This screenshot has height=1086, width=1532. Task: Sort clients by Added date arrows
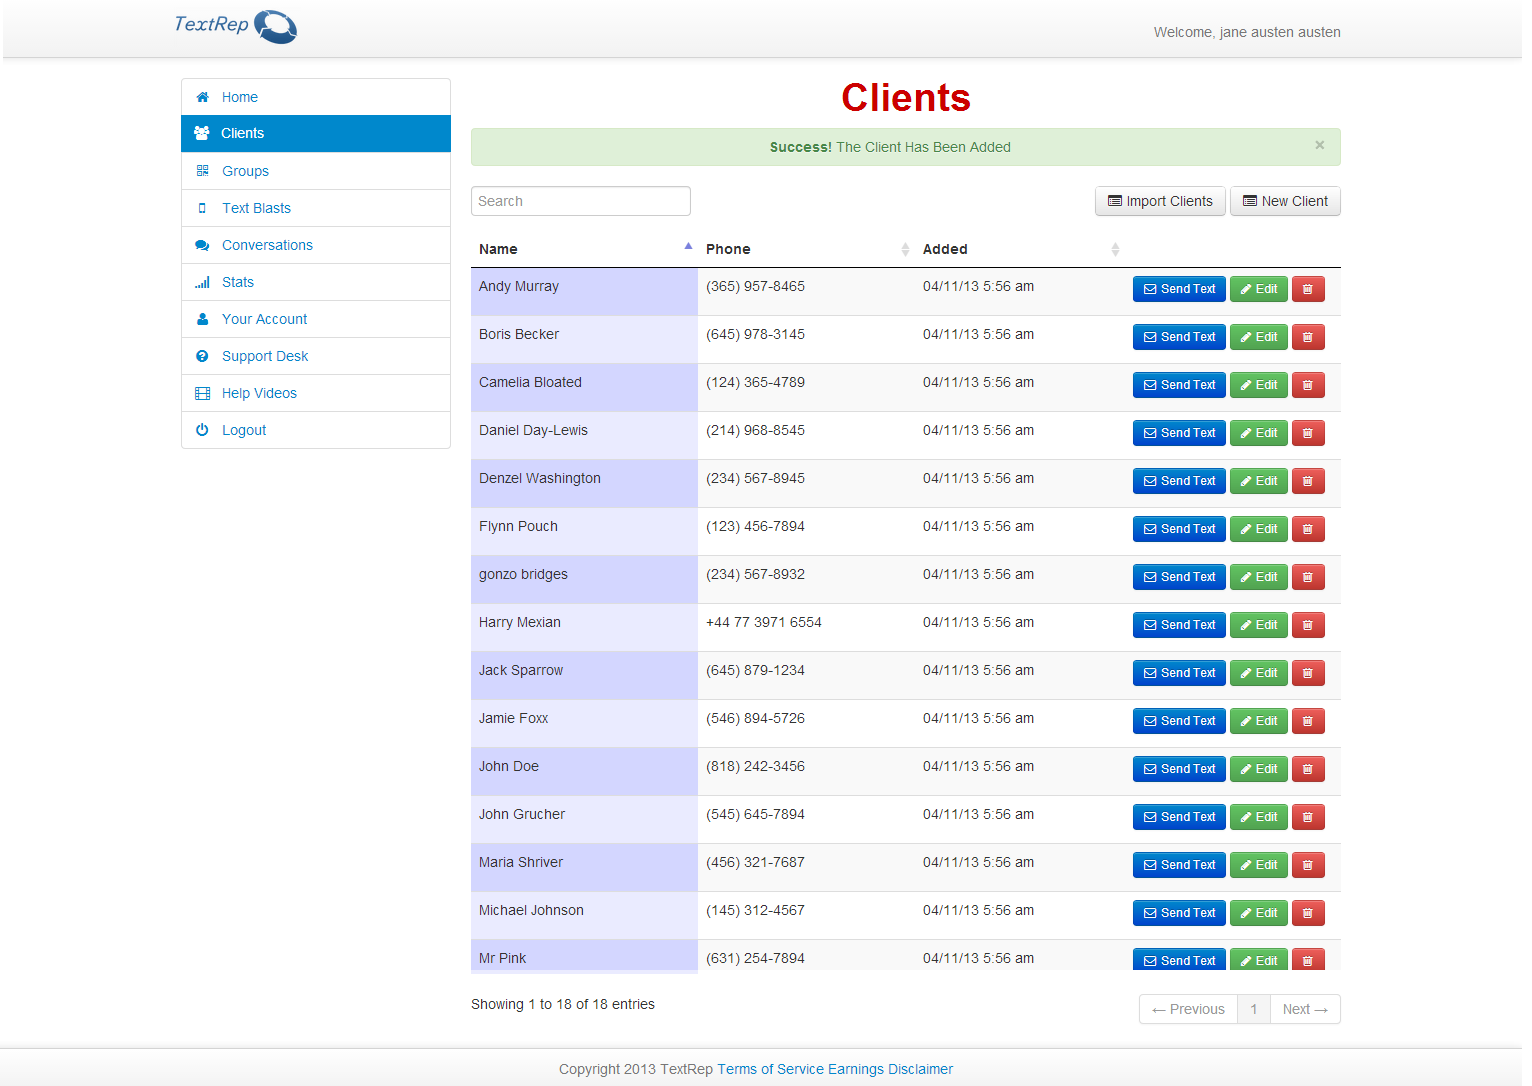(x=1114, y=249)
